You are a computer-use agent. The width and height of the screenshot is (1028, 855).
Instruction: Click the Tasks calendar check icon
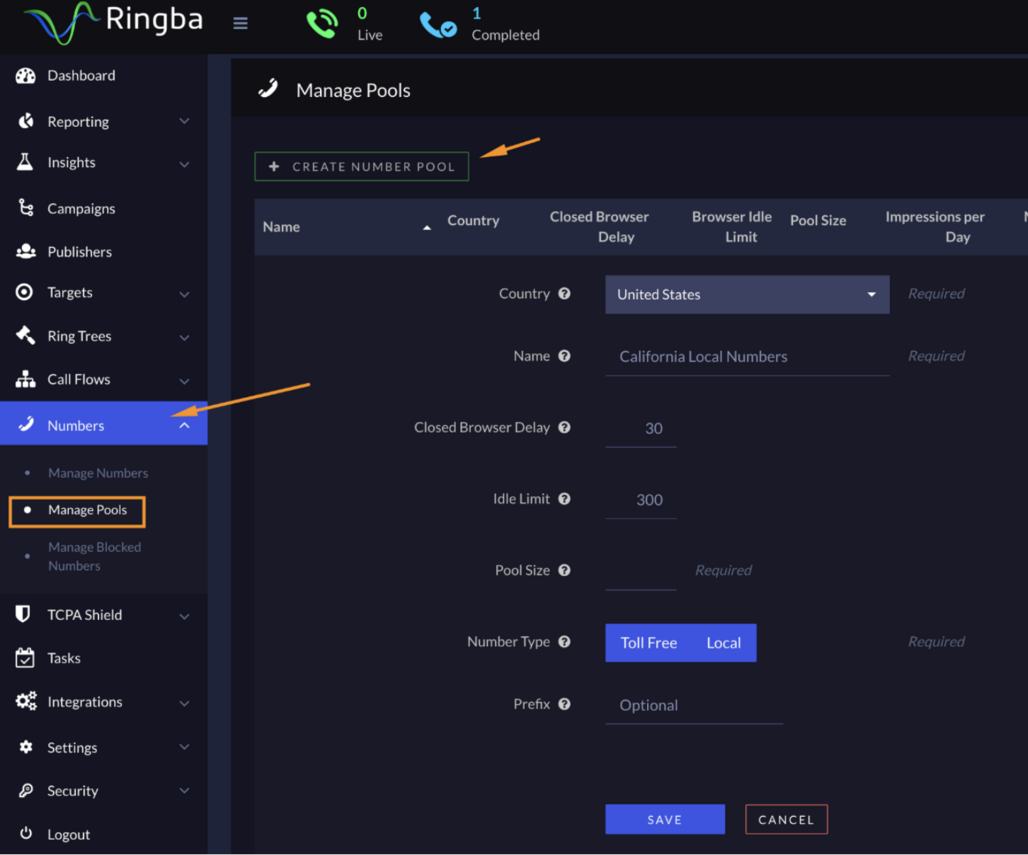(x=25, y=658)
